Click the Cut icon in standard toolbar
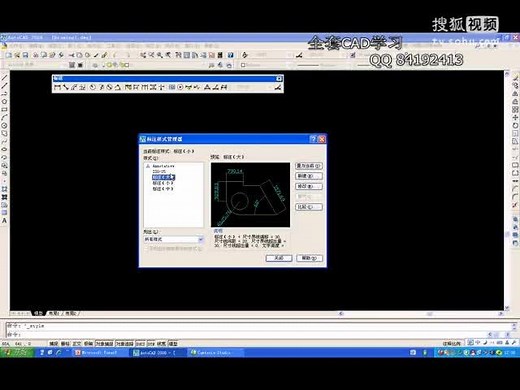520x390 pixels. [71, 55]
